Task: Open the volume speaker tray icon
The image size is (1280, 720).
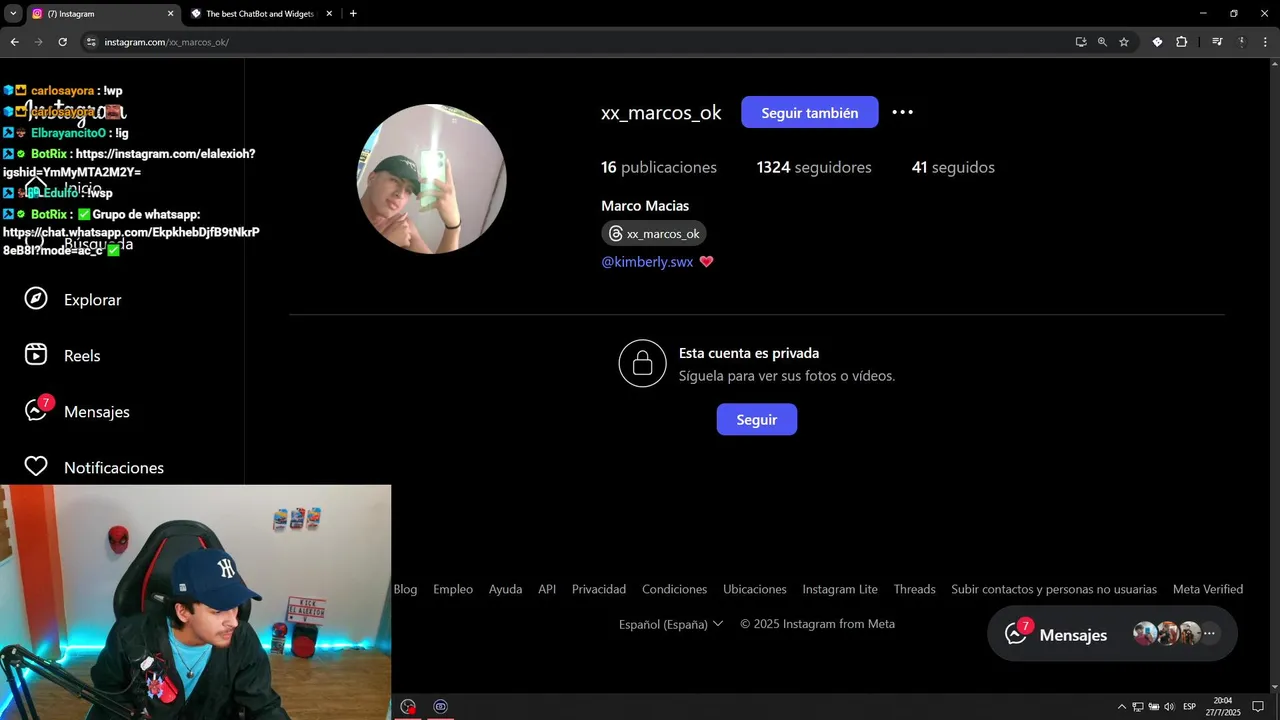Action: tap(1169, 707)
